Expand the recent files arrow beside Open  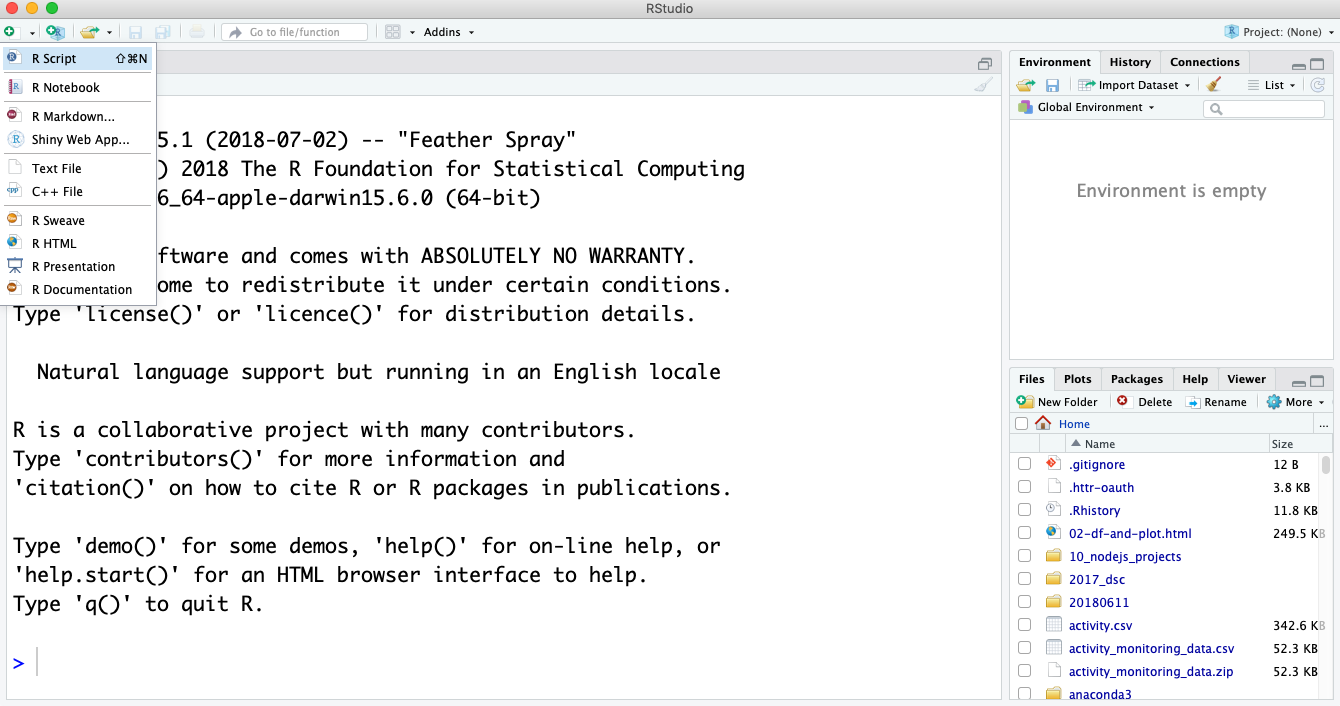[x=109, y=32]
